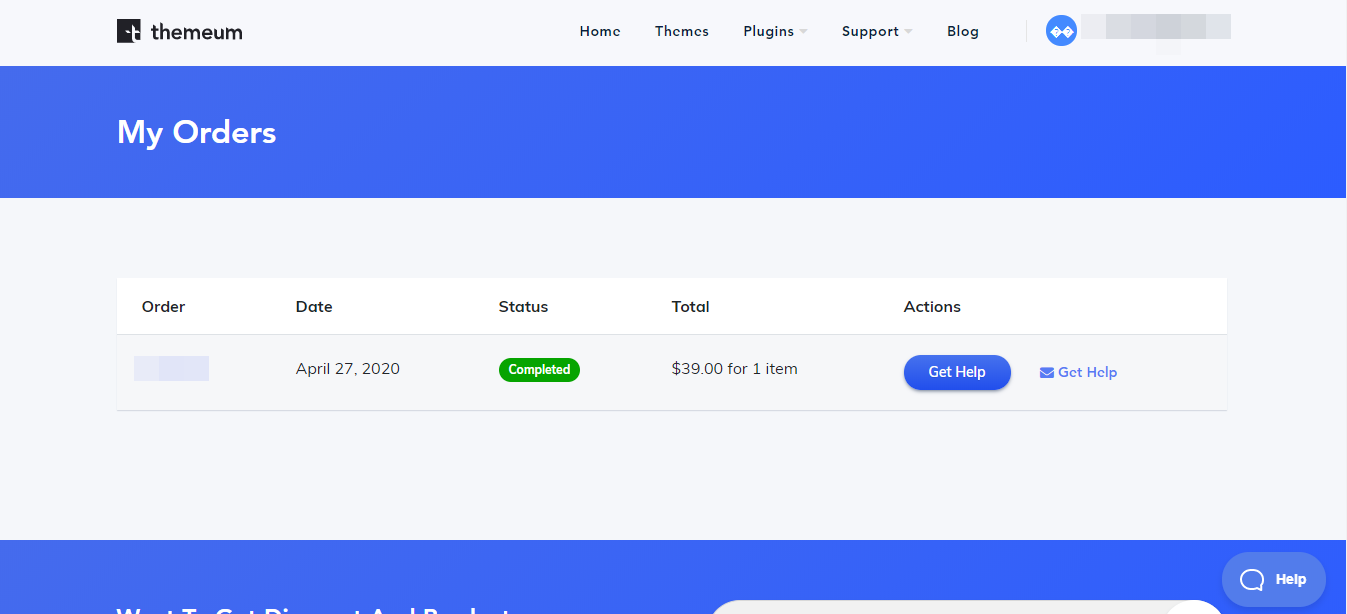Select the date April 27, 2020
The image size is (1347, 614).
[x=348, y=369]
